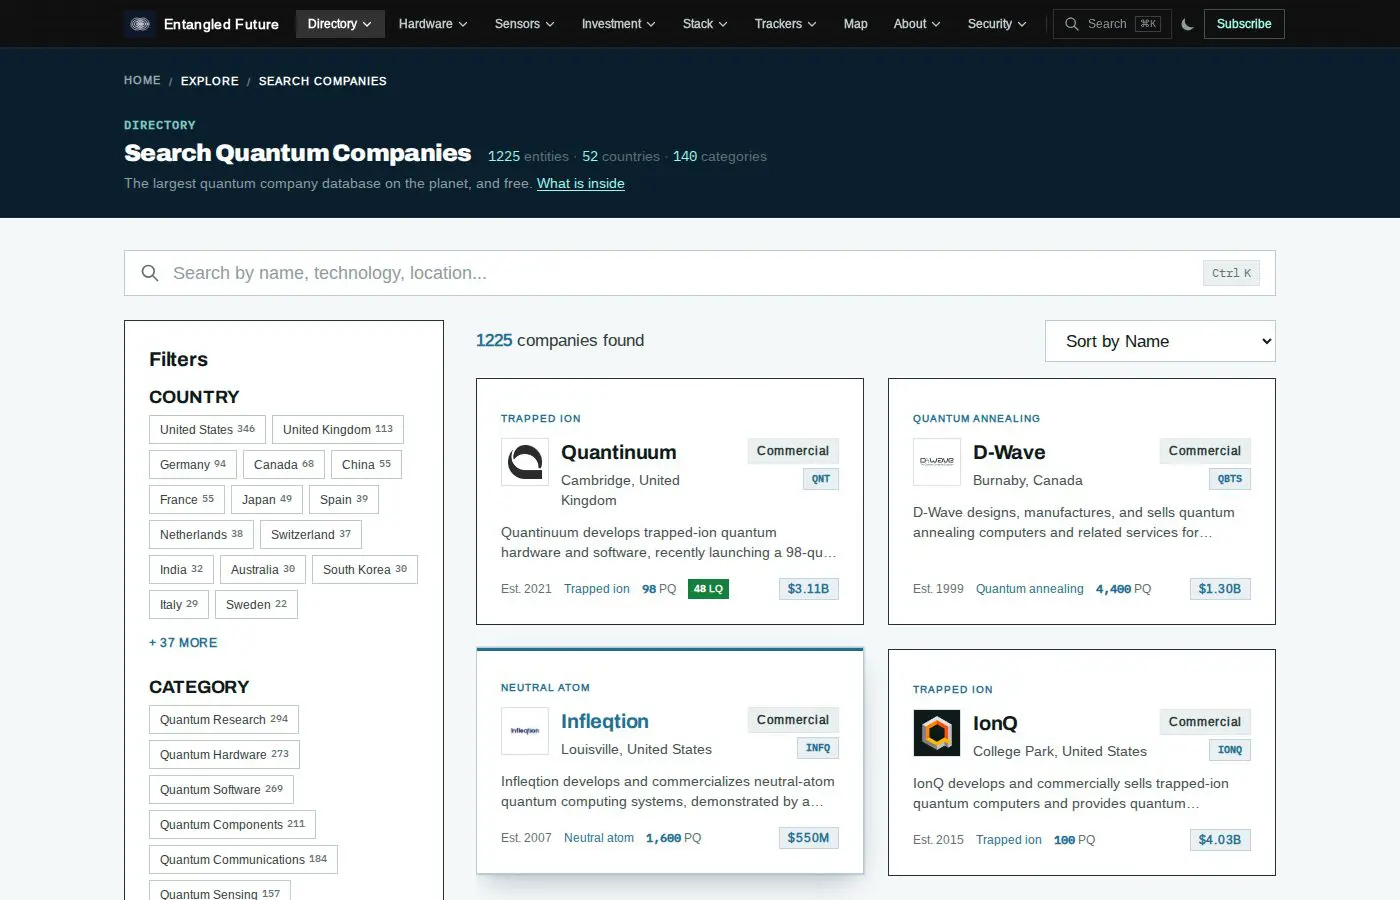
Task: Open the D-Wave company title
Action: [1009, 452]
